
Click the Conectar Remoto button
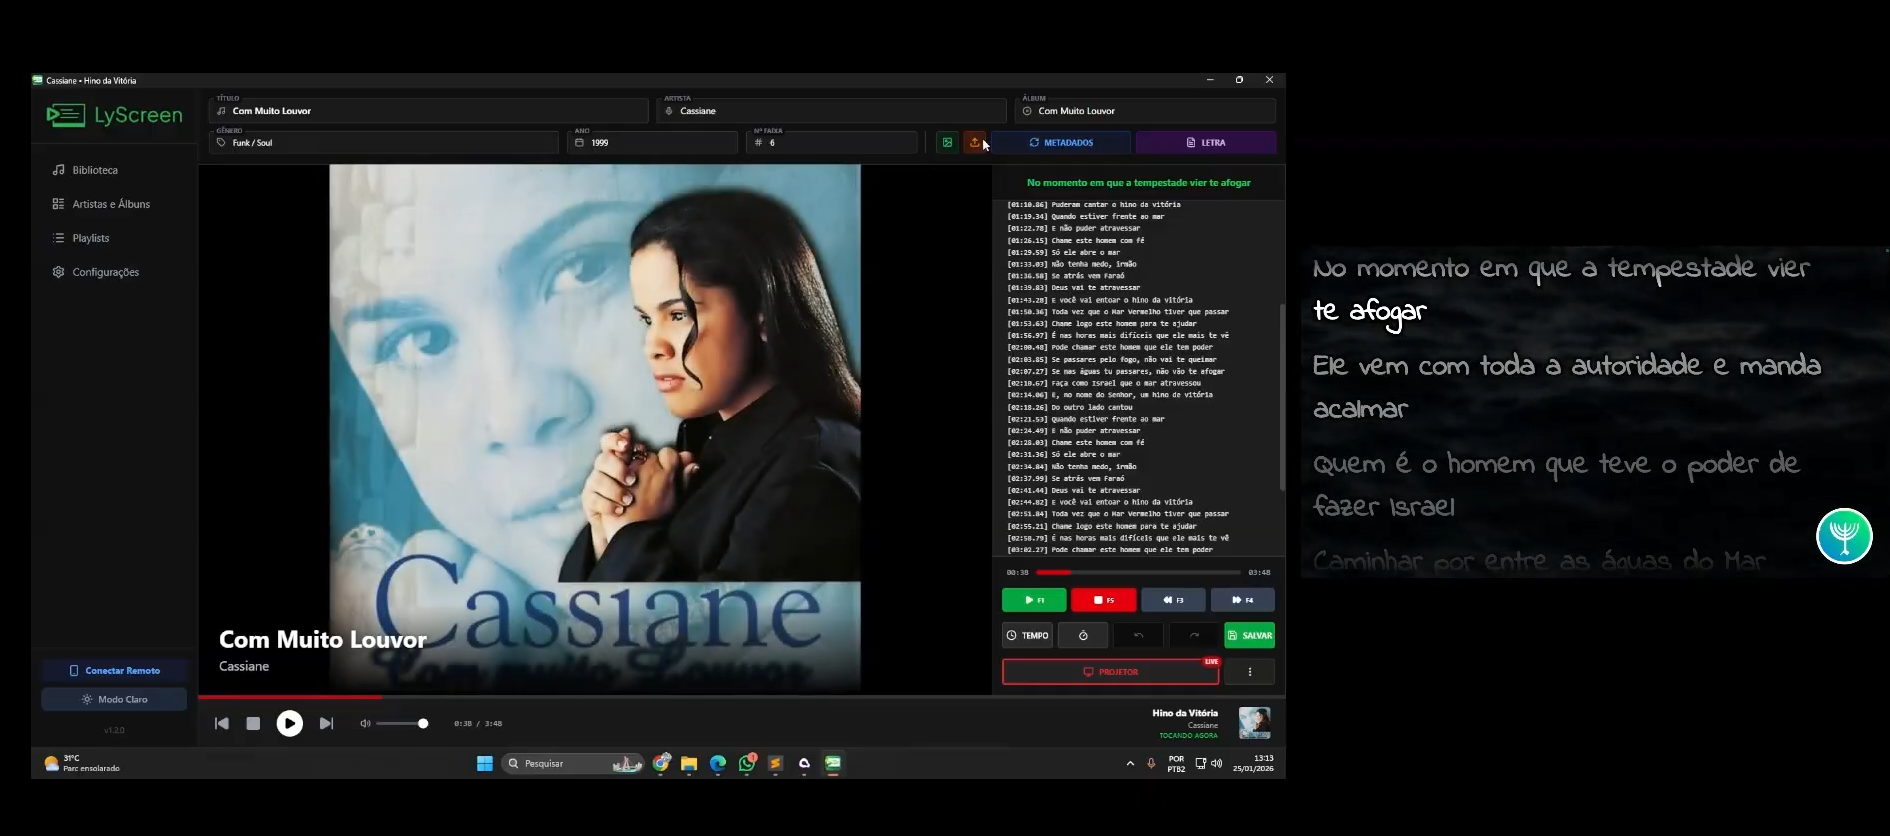(114, 671)
